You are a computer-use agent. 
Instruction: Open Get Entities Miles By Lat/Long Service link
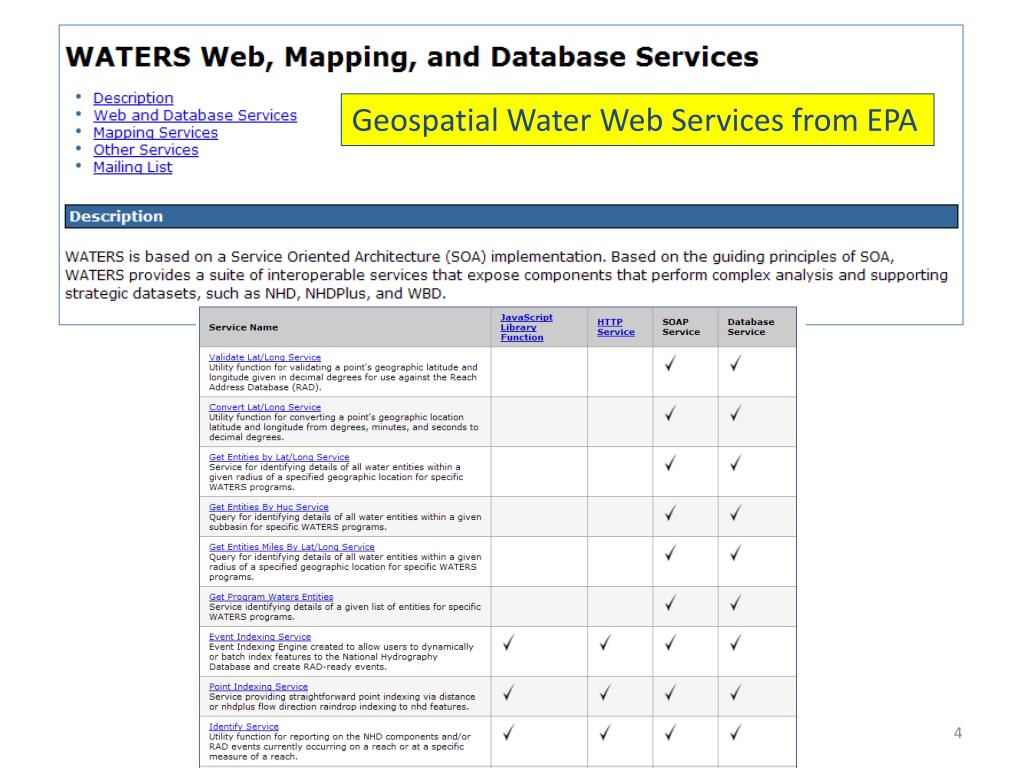pos(291,547)
